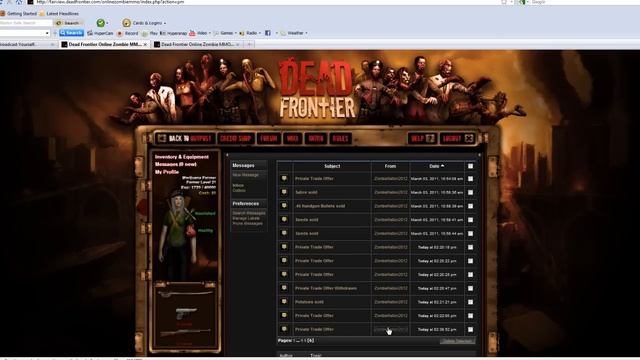Click the rifle weapon in equipment panel
Image resolution: width=640 pixels, height=360 pixels.
[186, 333]
